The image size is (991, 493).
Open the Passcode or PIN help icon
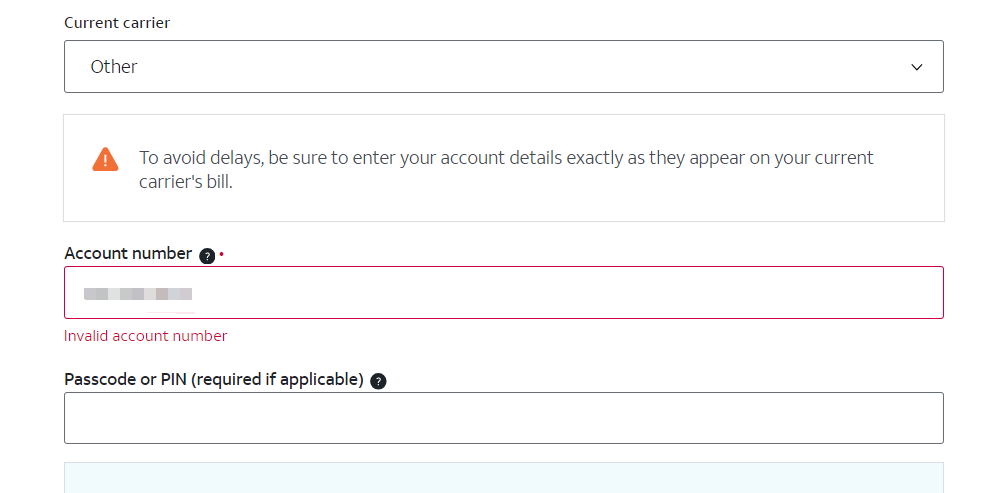(378, 381)
